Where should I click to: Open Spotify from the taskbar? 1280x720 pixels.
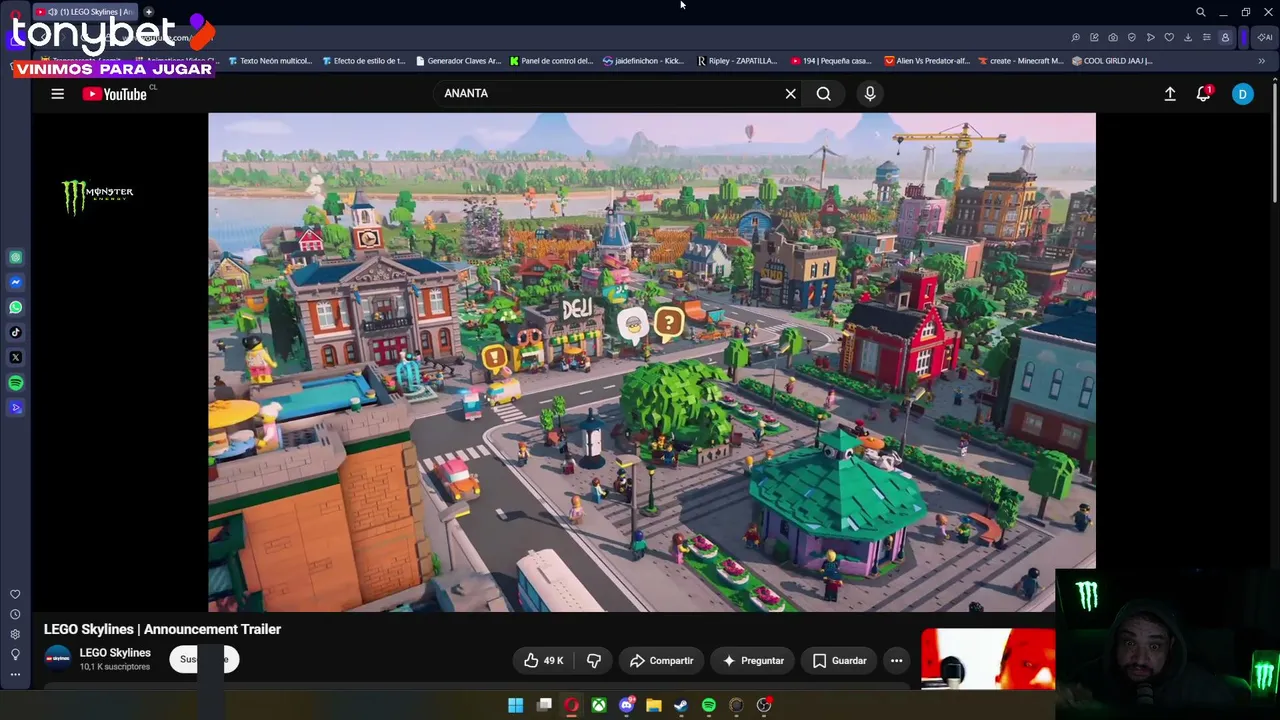click(x=709, y=706)
